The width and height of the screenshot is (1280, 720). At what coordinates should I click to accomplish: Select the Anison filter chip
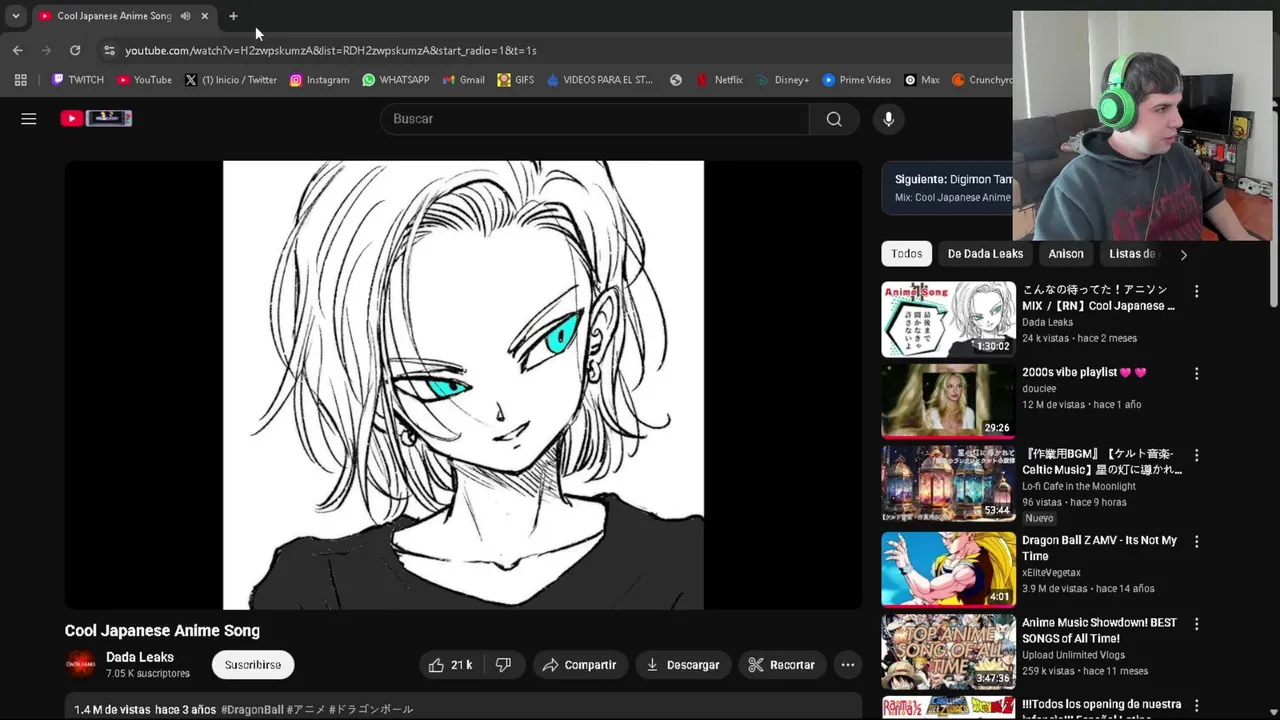pyautogui.click(x=1066, y=254)
